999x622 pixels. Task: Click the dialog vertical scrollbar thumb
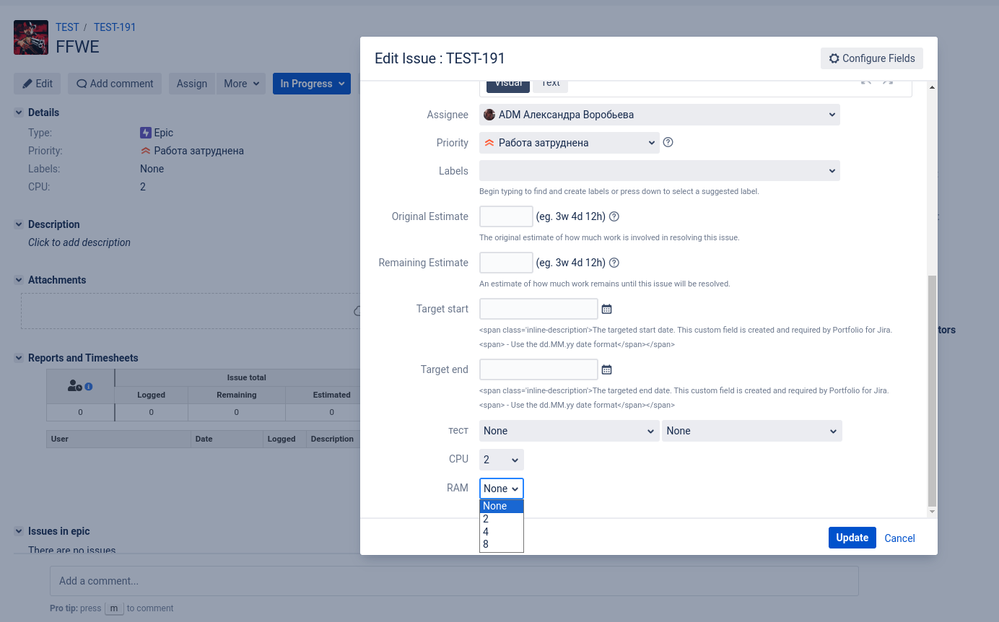(932, 391)
